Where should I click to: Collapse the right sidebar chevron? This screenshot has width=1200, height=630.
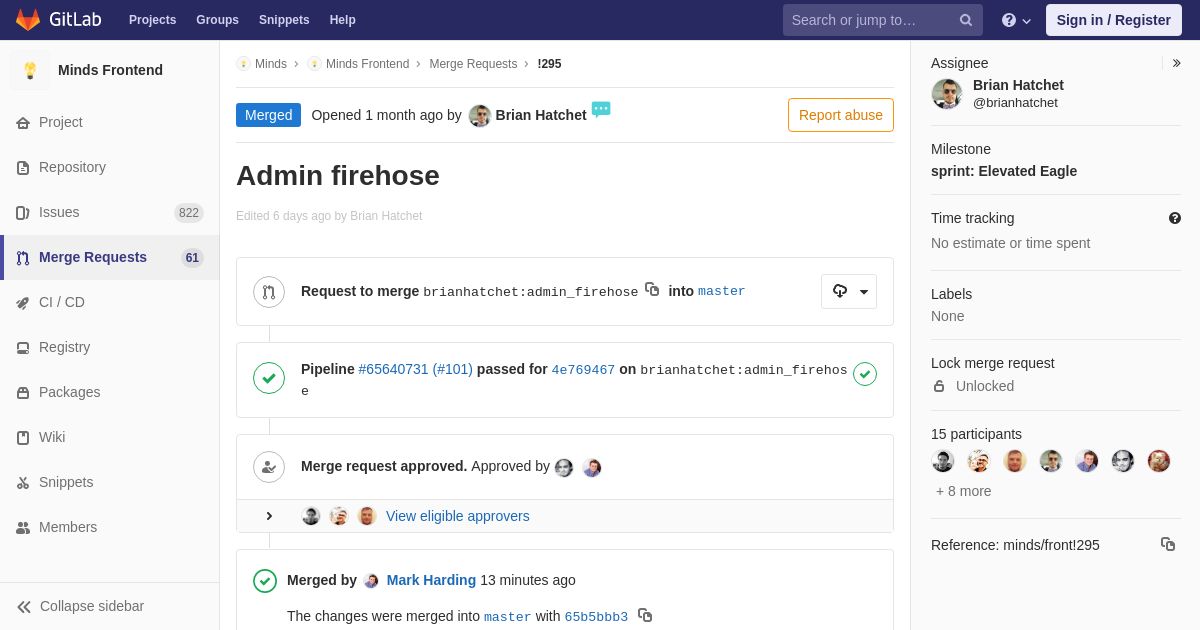(x=1176, y=63)
